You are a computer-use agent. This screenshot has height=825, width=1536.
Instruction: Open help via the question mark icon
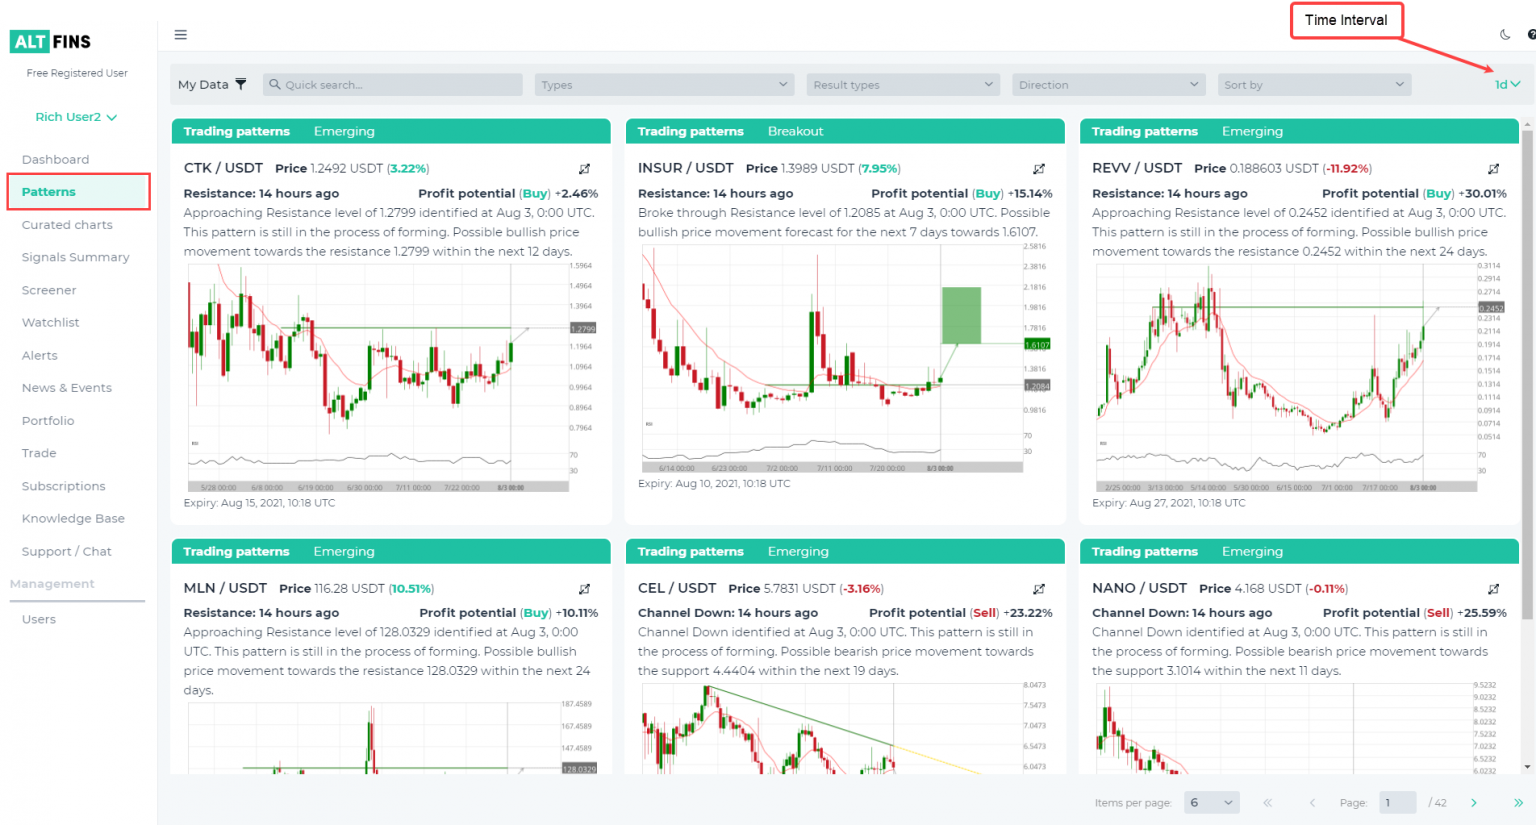coord(1531,34)
